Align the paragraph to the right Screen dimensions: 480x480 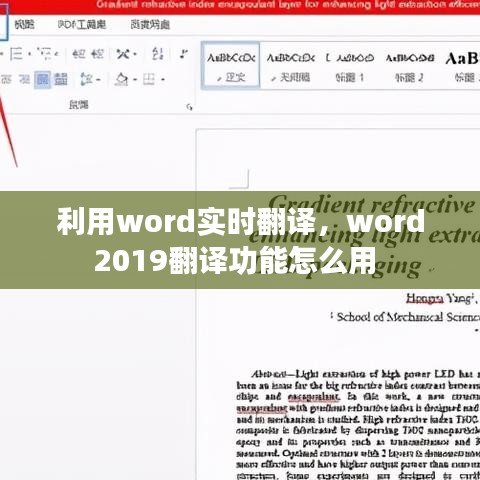point(24,79)
